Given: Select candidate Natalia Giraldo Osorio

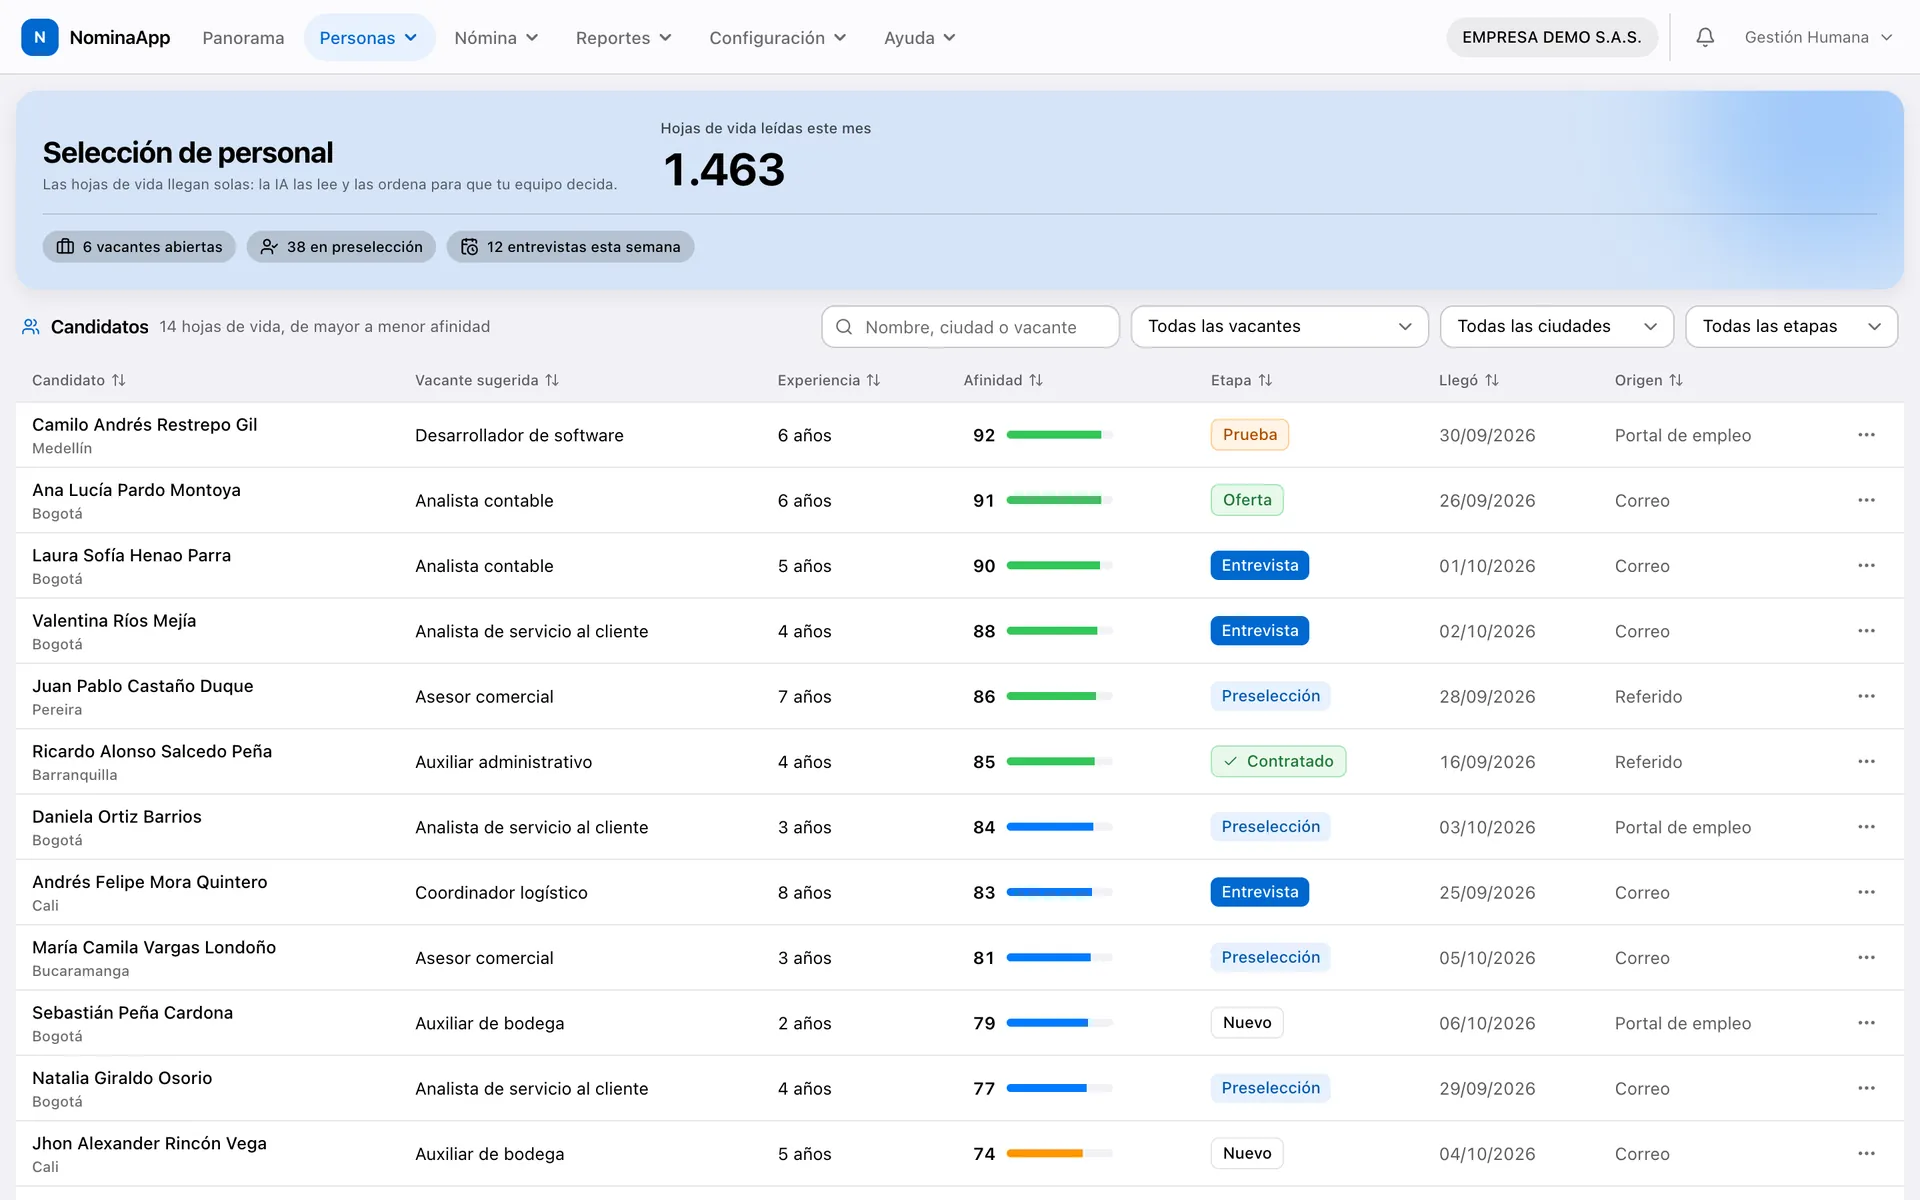Looking at the screenshot, I should pos(122,1078).
